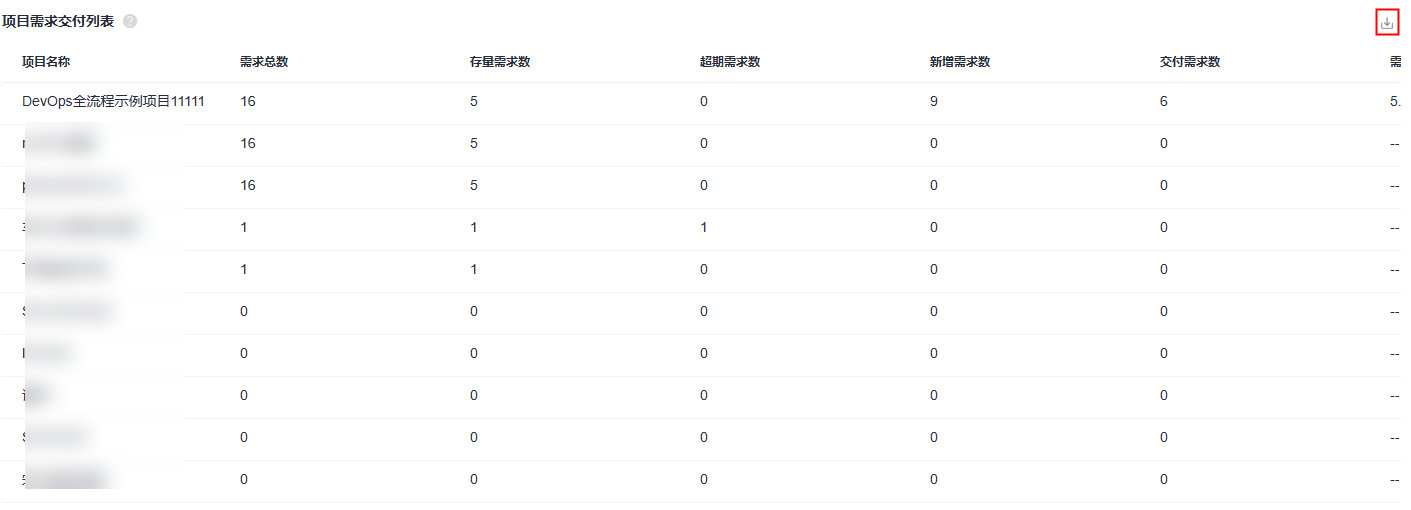Screen dimensions: 1411x510
Task: Click the partially visible rightmost column header
Action: pos(1395,62)
